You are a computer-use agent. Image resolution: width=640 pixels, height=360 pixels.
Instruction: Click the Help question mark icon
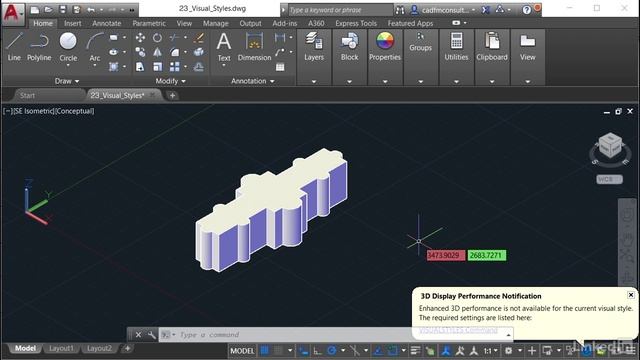[527, 9]
